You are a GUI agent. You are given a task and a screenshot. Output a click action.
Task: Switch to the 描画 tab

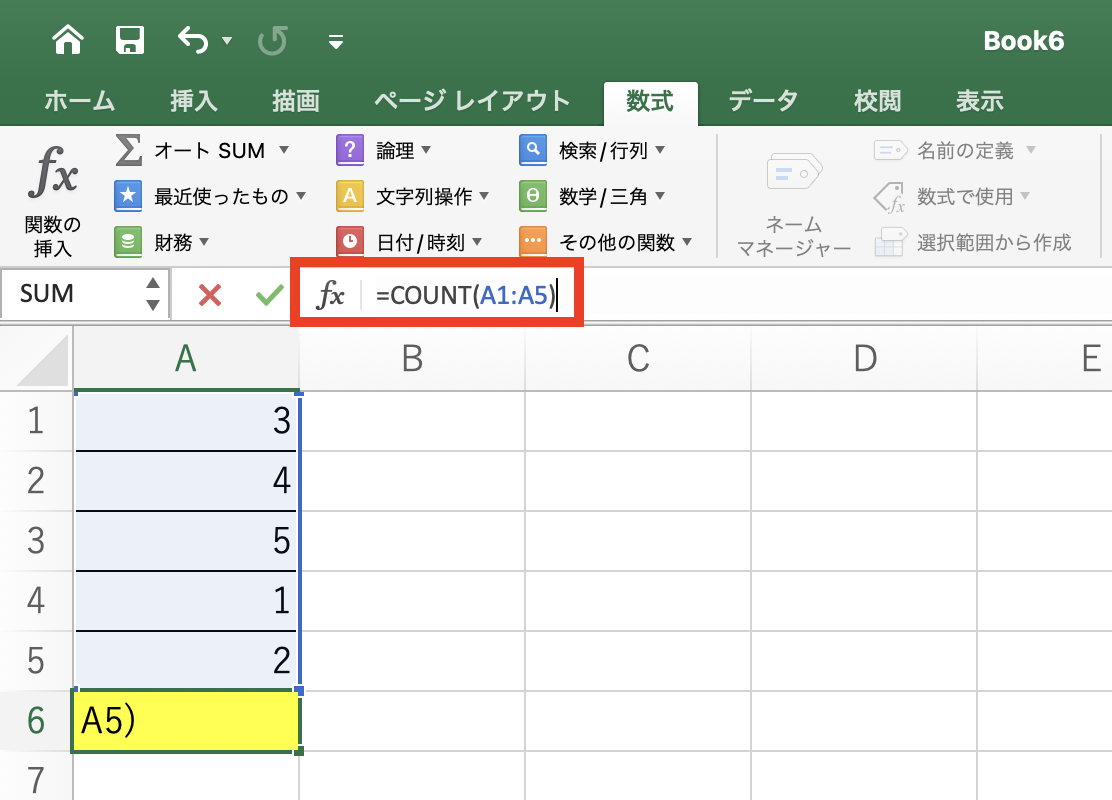[296, 101]
